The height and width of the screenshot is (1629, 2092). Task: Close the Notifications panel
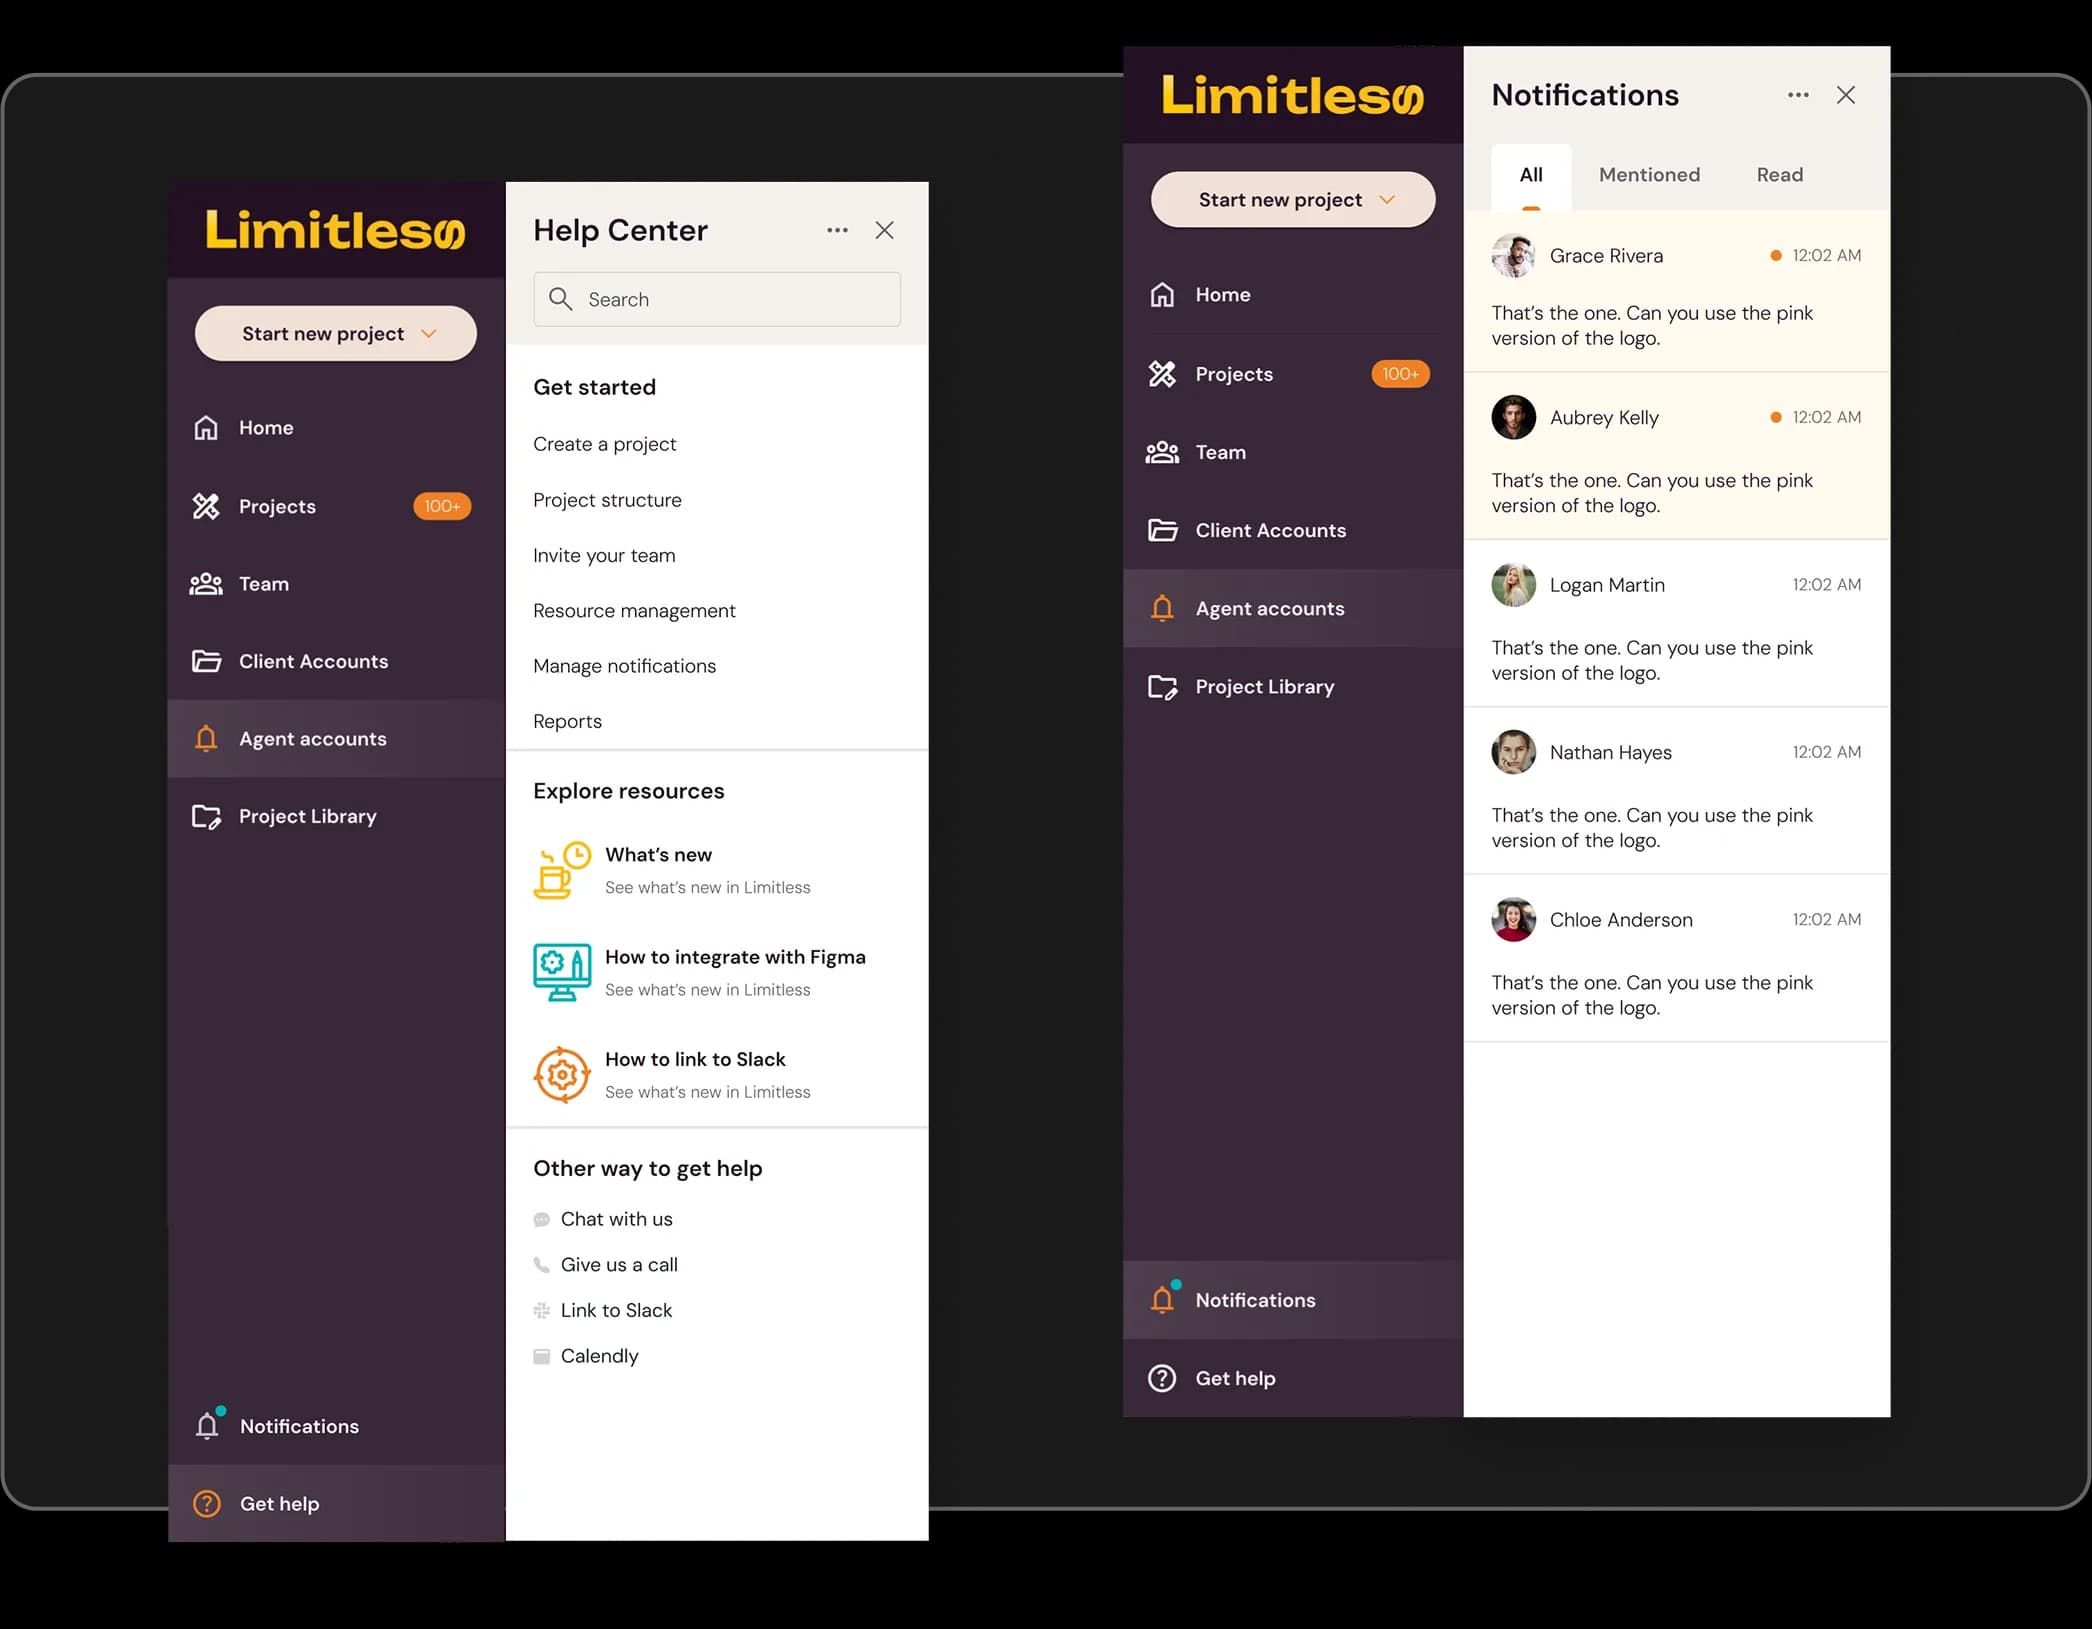coord(1845,95)
